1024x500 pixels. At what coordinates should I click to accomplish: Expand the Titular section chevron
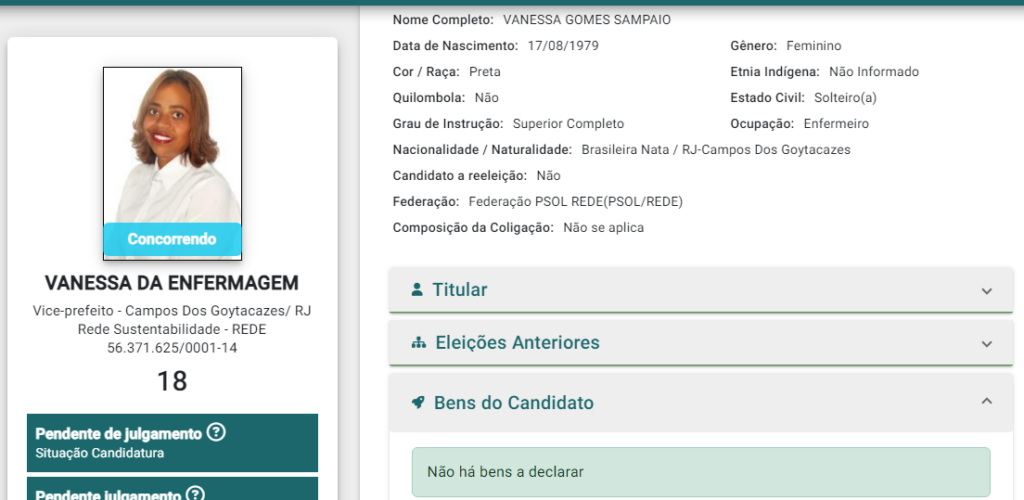point(986,291)
